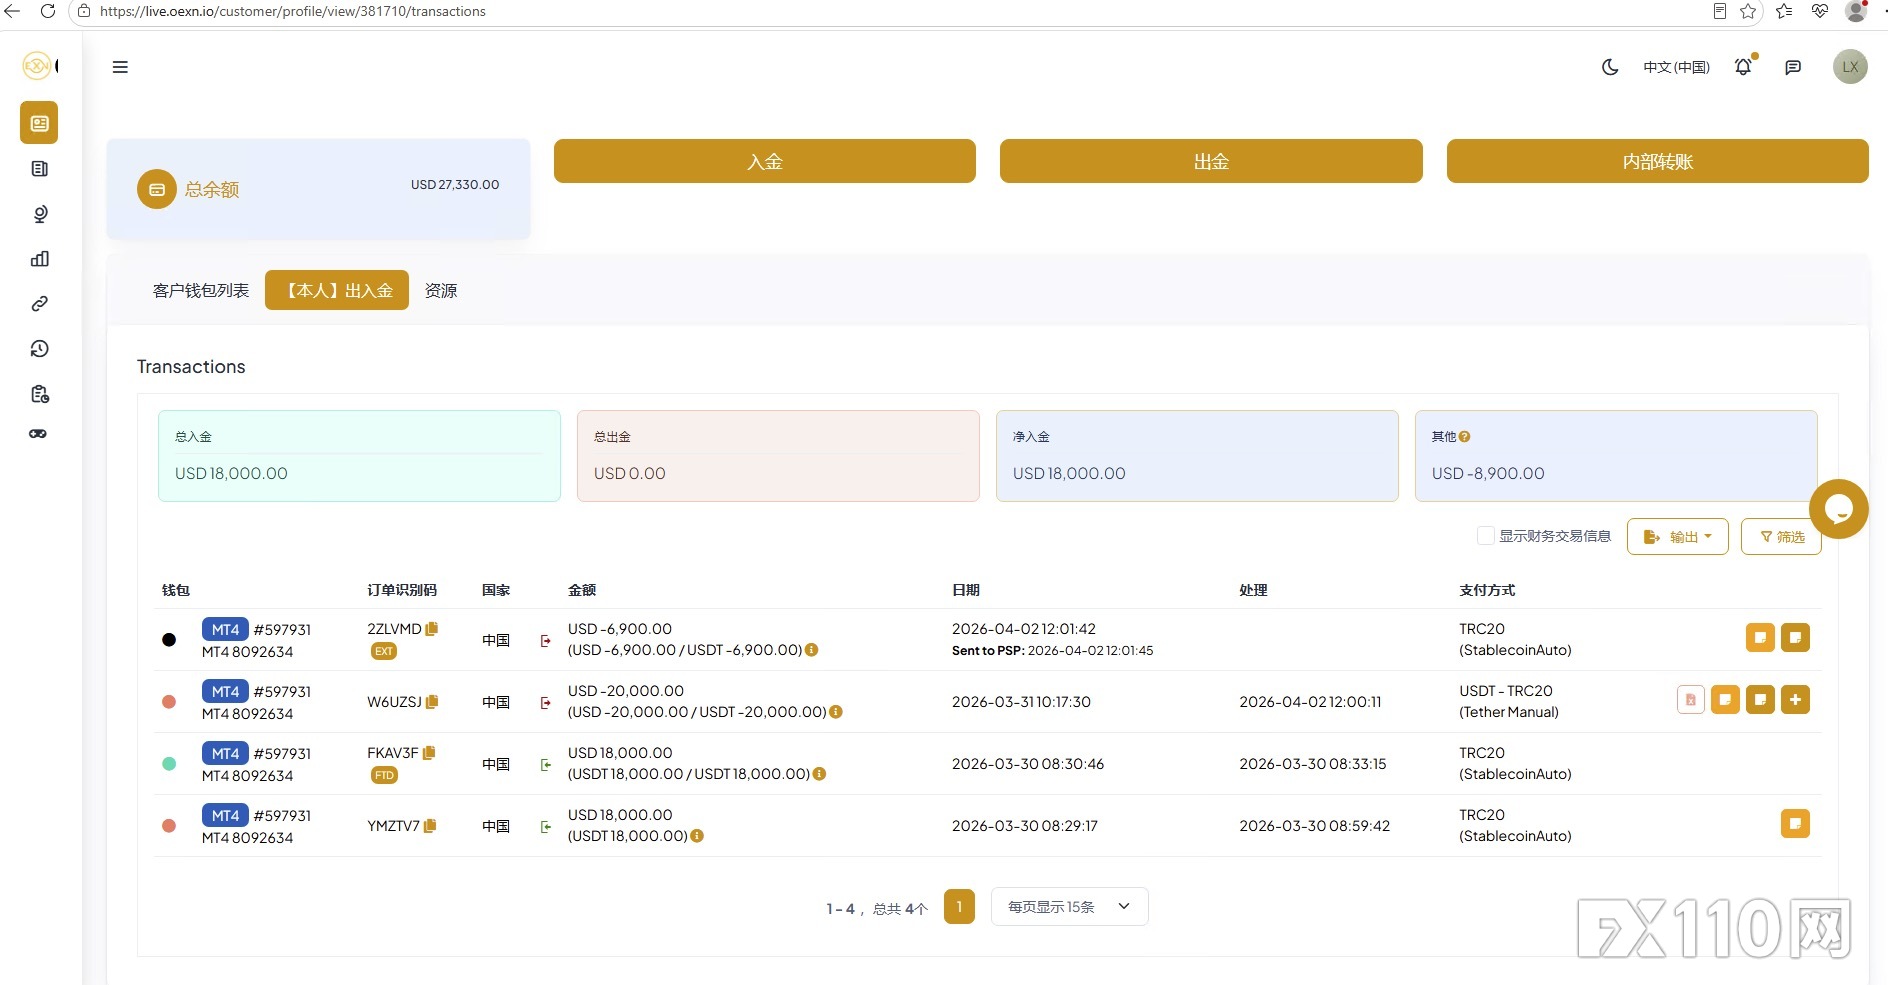Screen dimensions: 1888x985
Task: Click the black status dot on 2ZLVMD row
Action: pos(169,640)
